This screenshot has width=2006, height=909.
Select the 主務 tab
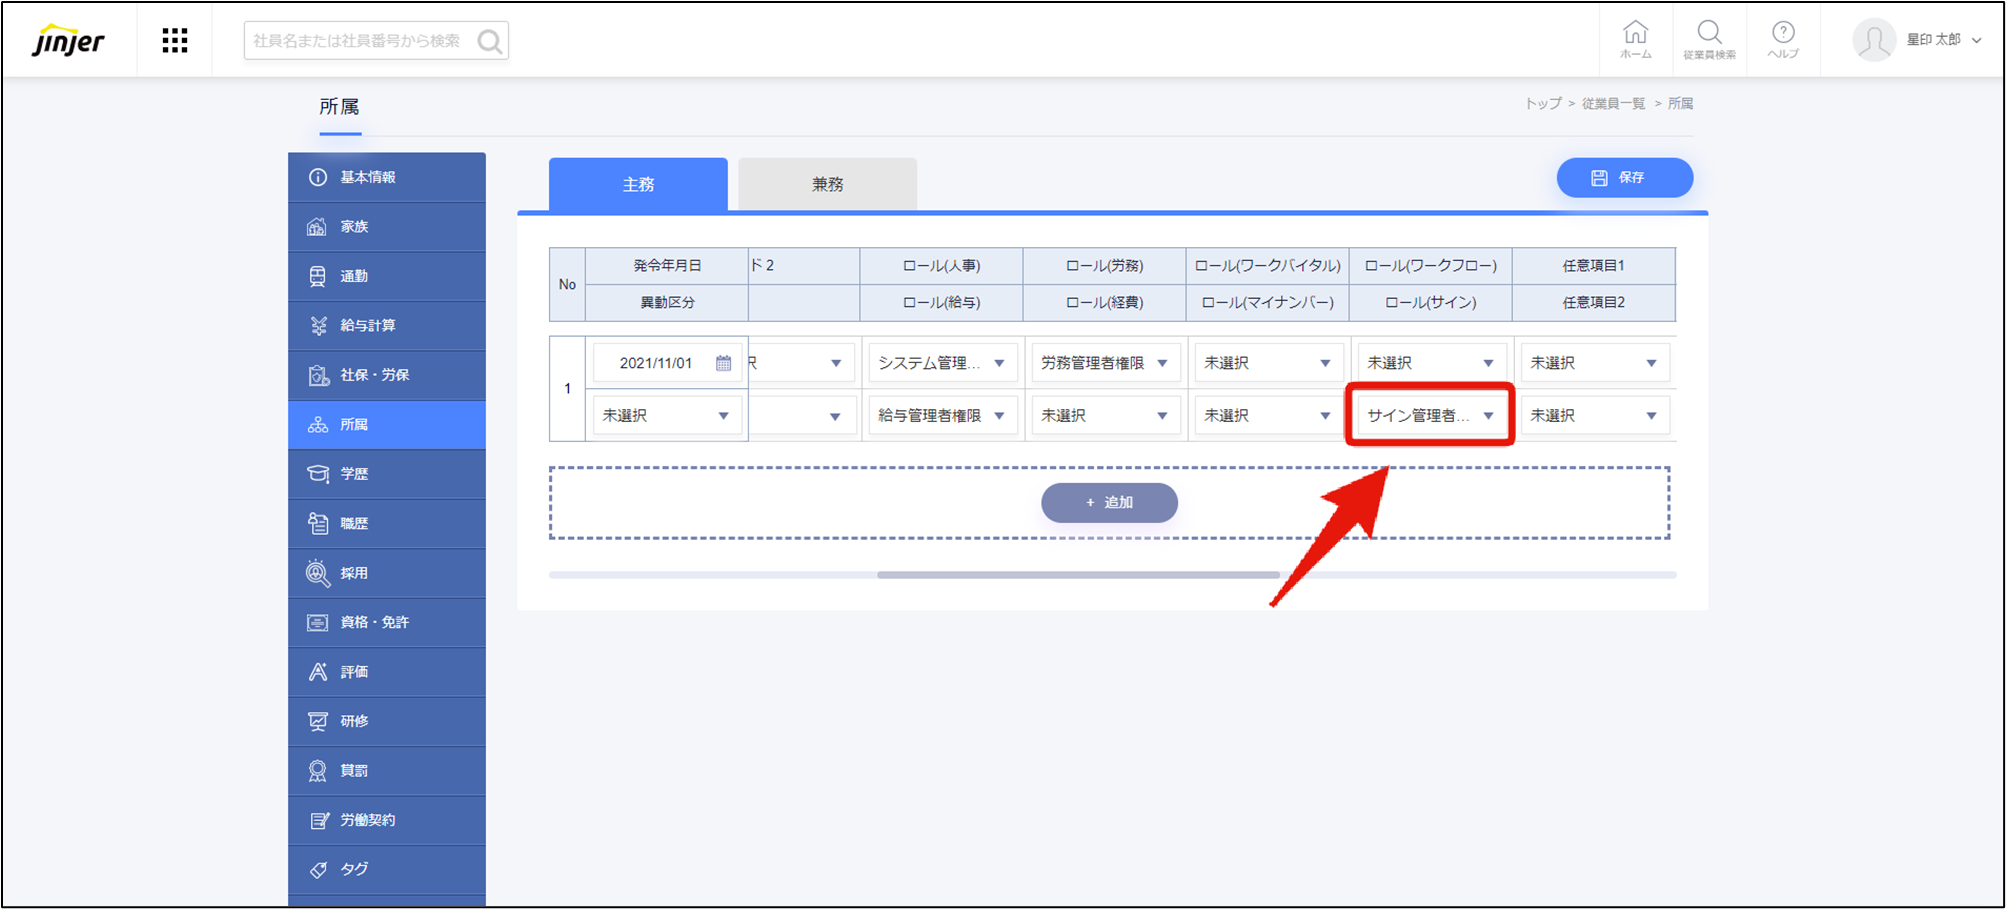[x=637, y=183]
